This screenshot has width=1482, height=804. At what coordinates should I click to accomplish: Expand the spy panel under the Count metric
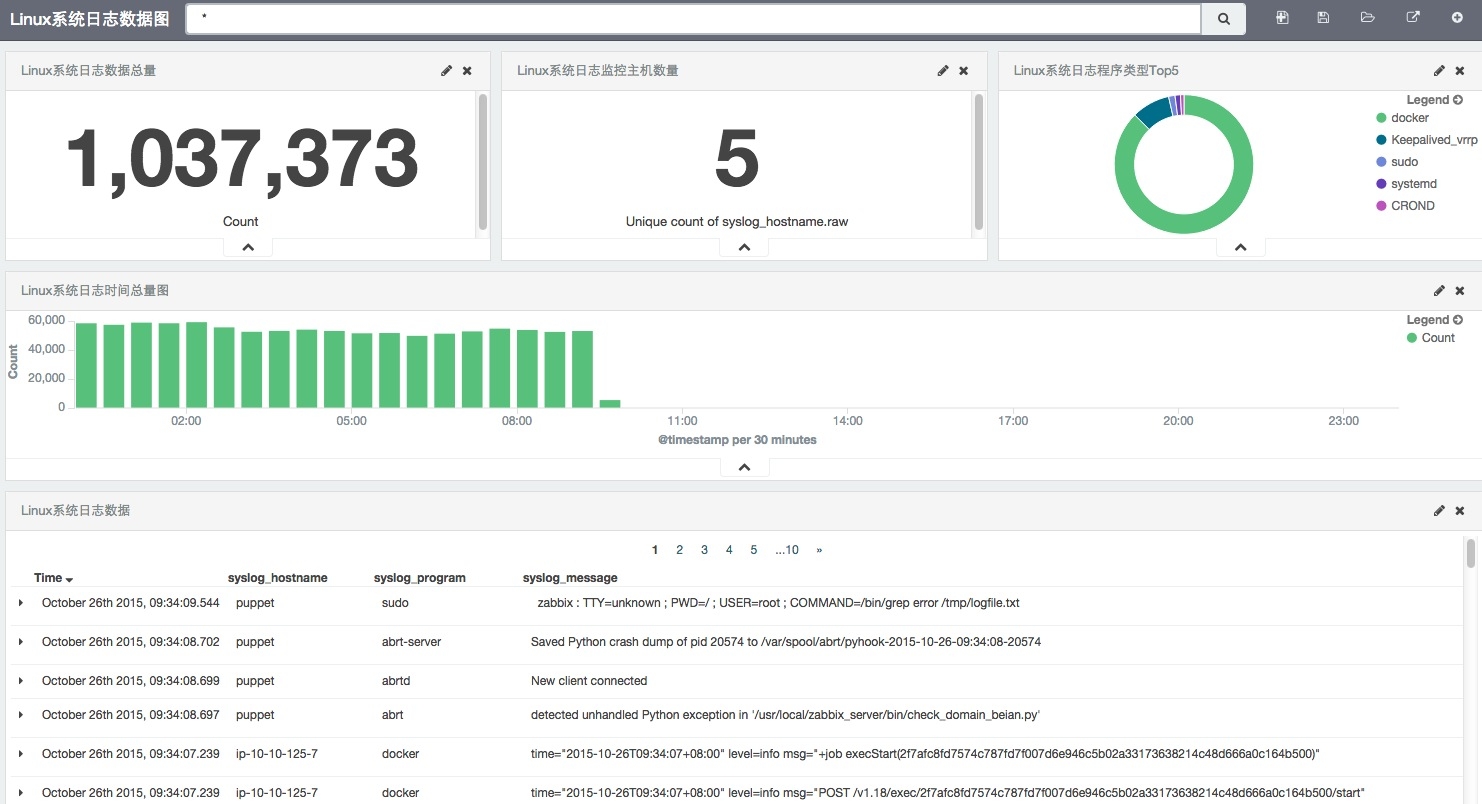click(248, 247)
